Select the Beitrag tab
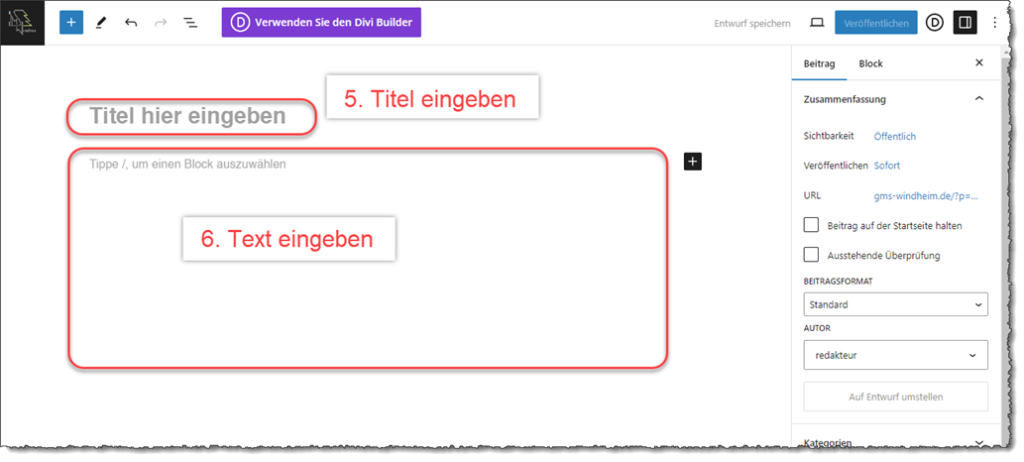This screenshot has width=1024, height=462. pos(818,63)
